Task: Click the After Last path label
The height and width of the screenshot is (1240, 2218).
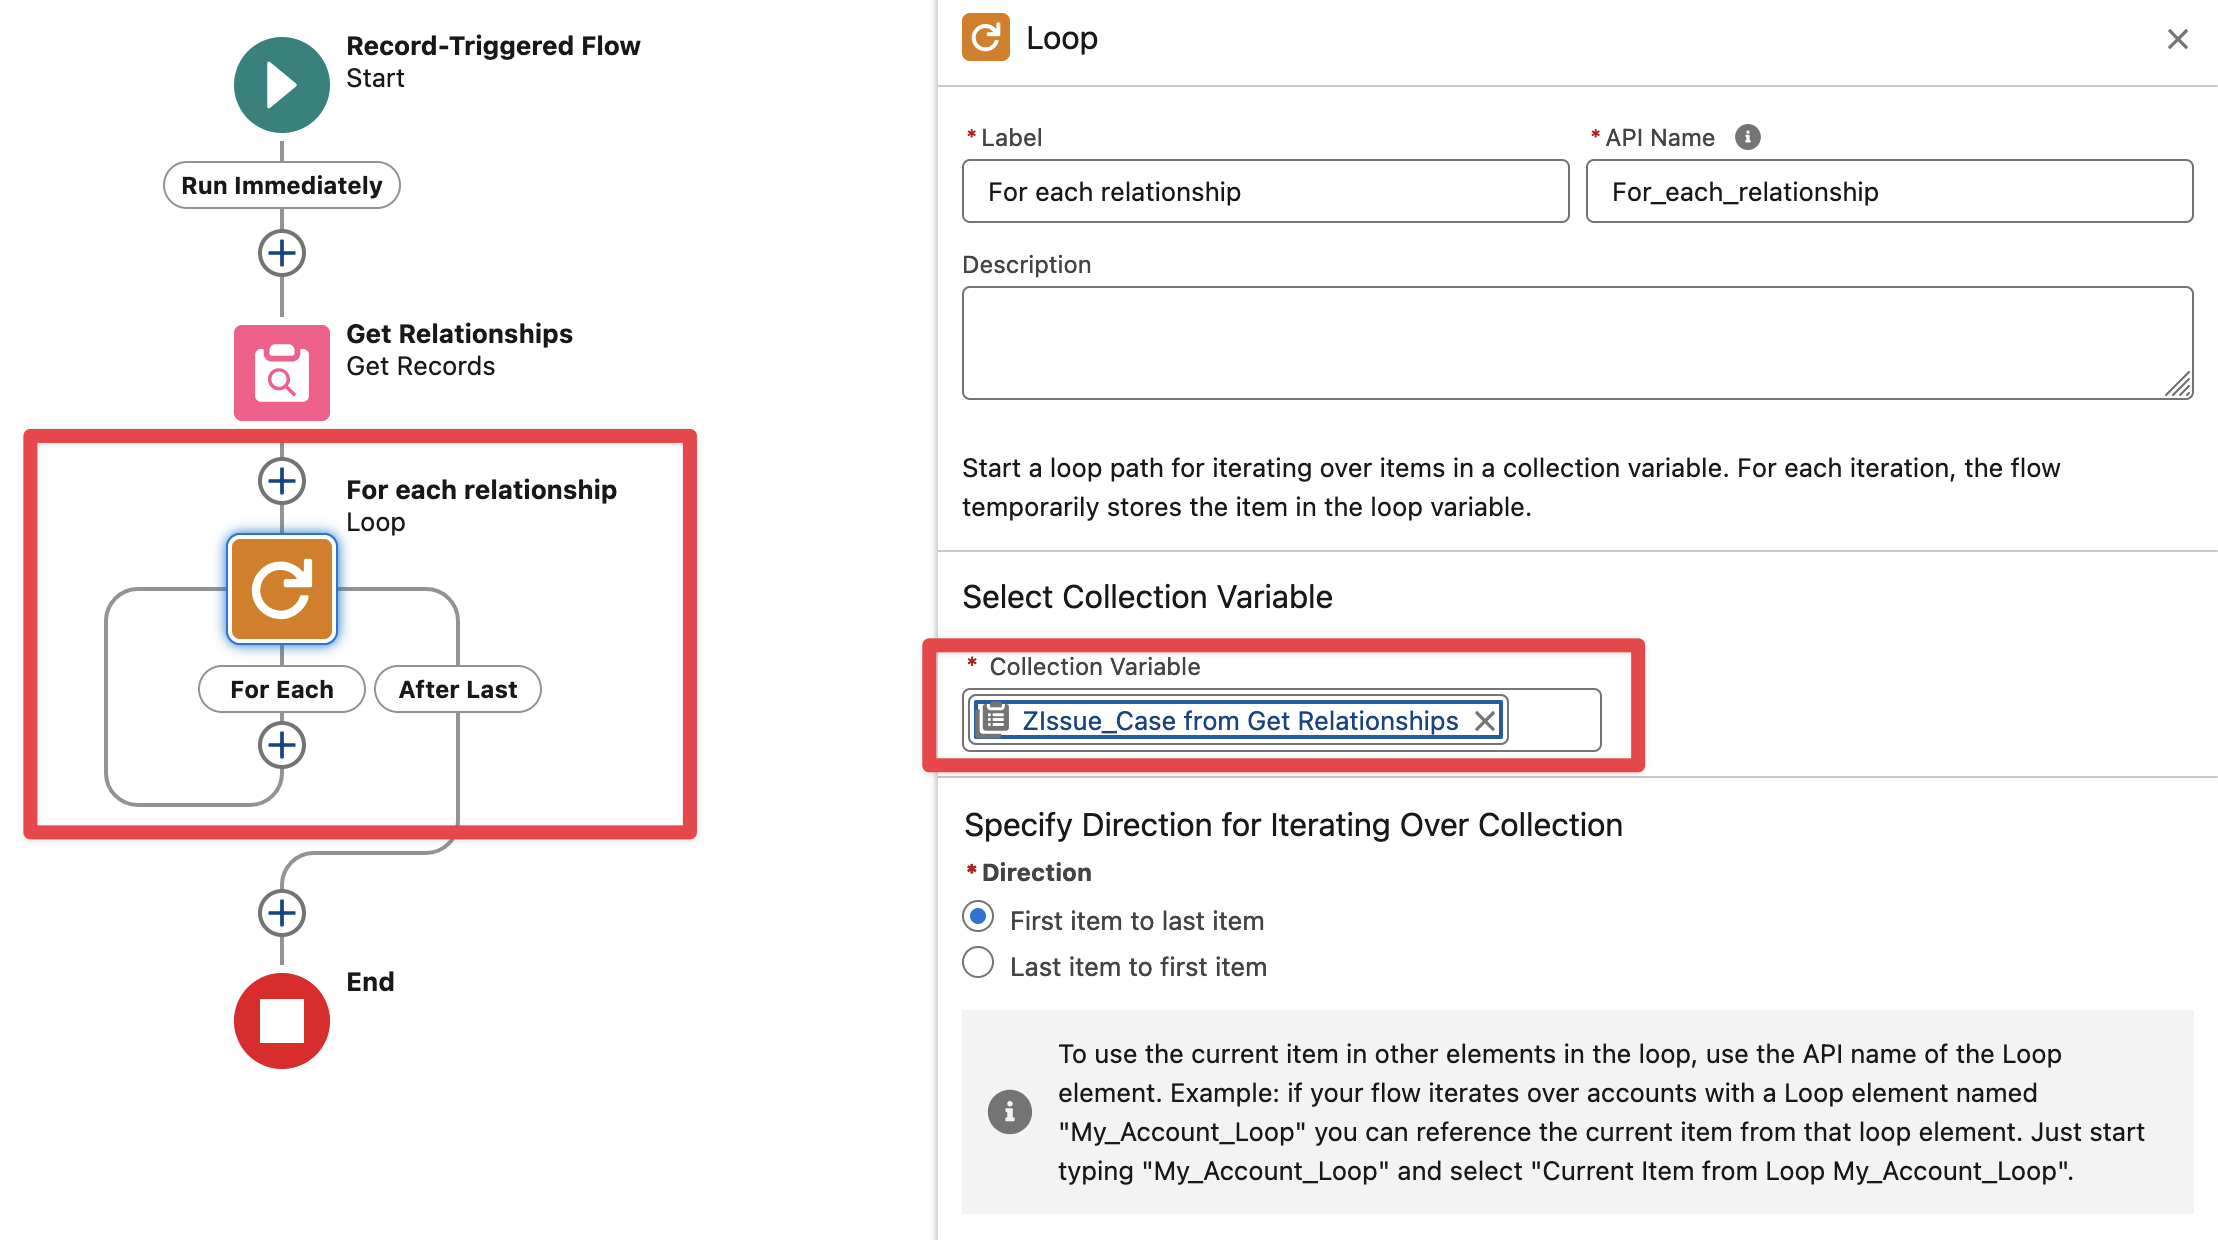Action: [x=458, y=689]
